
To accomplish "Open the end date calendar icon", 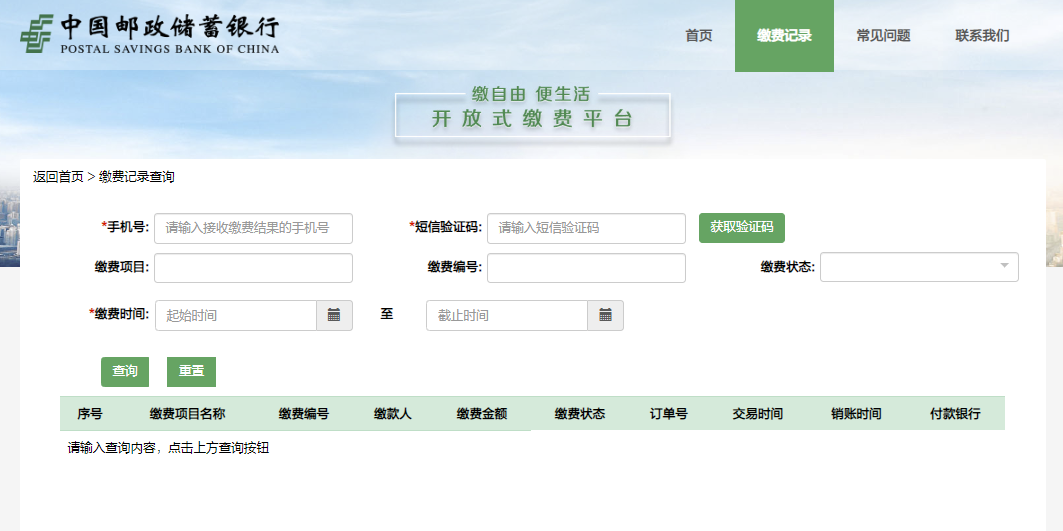I will point(605,315).
